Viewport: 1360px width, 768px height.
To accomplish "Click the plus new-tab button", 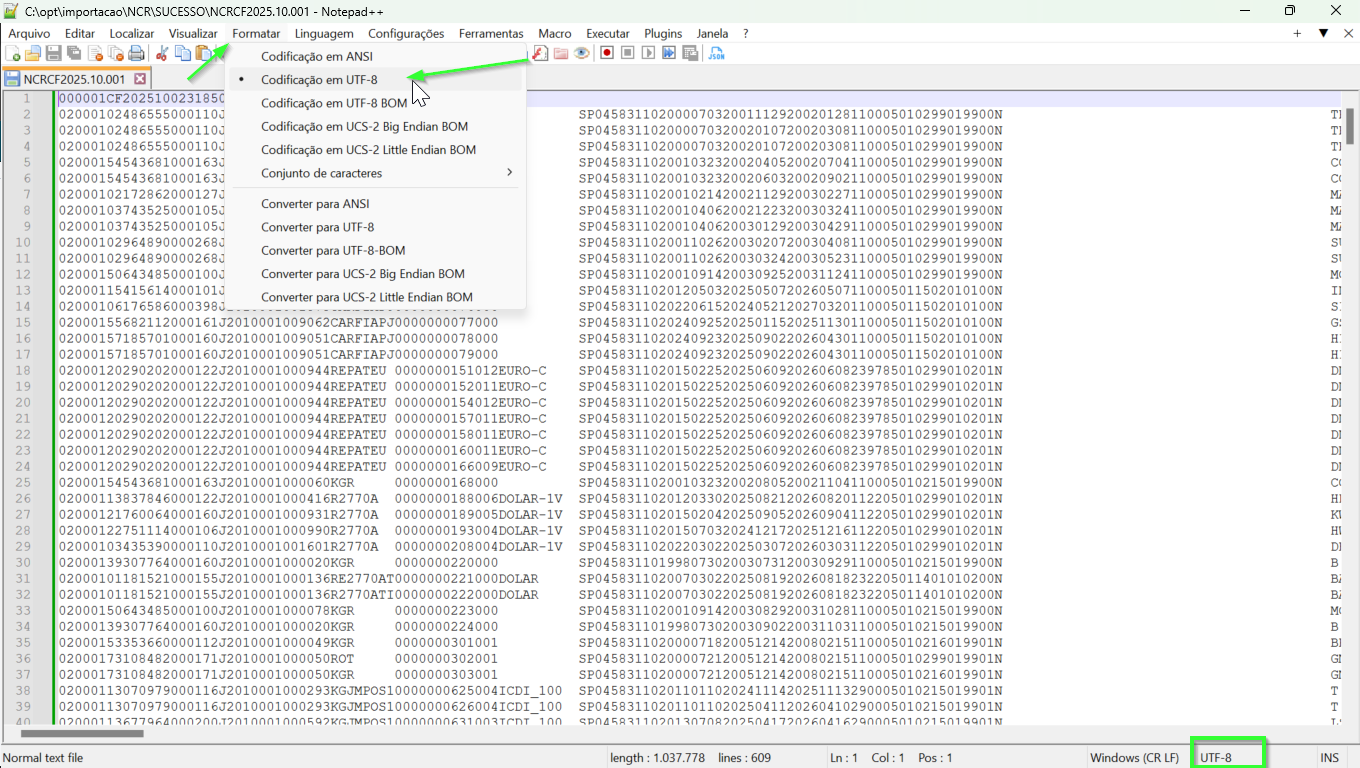I will 1297,33.
